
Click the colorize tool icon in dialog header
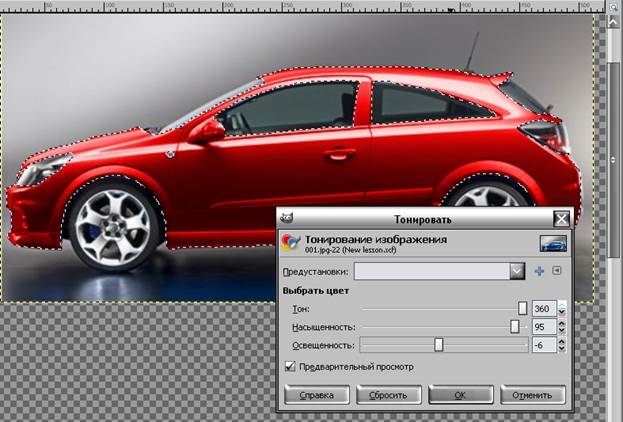(290, 243)
